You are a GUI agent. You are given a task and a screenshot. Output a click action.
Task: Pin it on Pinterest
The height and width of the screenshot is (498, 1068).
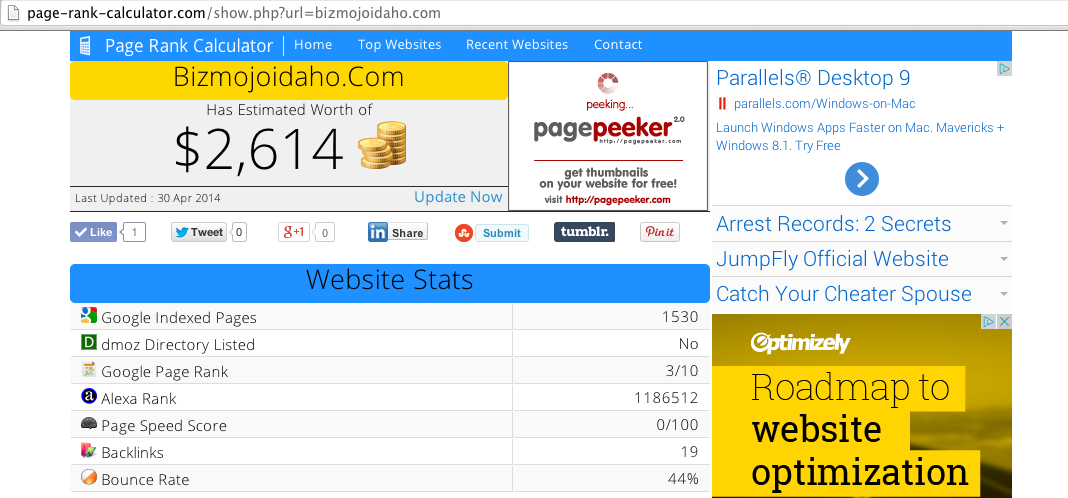point(660,232)
